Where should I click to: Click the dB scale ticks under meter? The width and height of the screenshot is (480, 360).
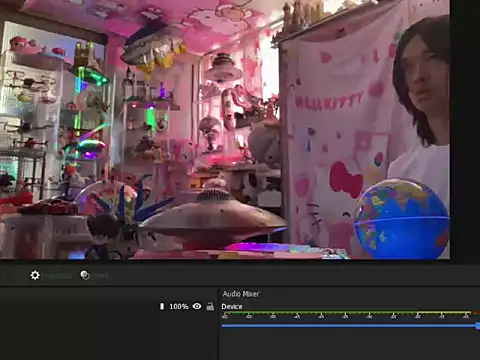(347, 316)
